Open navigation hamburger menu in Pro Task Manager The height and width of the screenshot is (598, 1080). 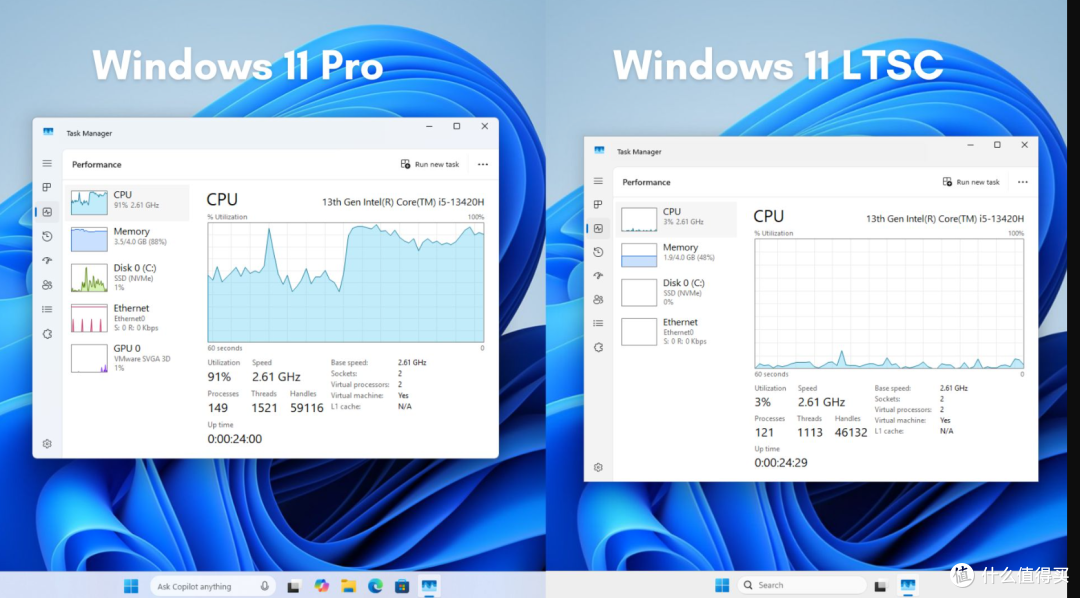click(47, 163)
